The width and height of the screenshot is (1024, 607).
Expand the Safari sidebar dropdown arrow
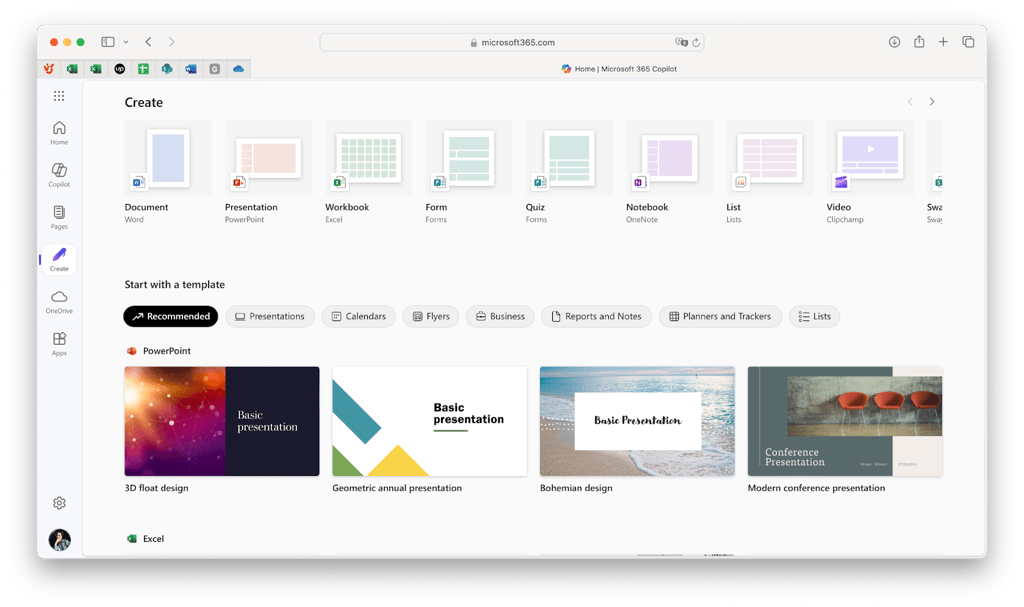[x=126, y=42]
